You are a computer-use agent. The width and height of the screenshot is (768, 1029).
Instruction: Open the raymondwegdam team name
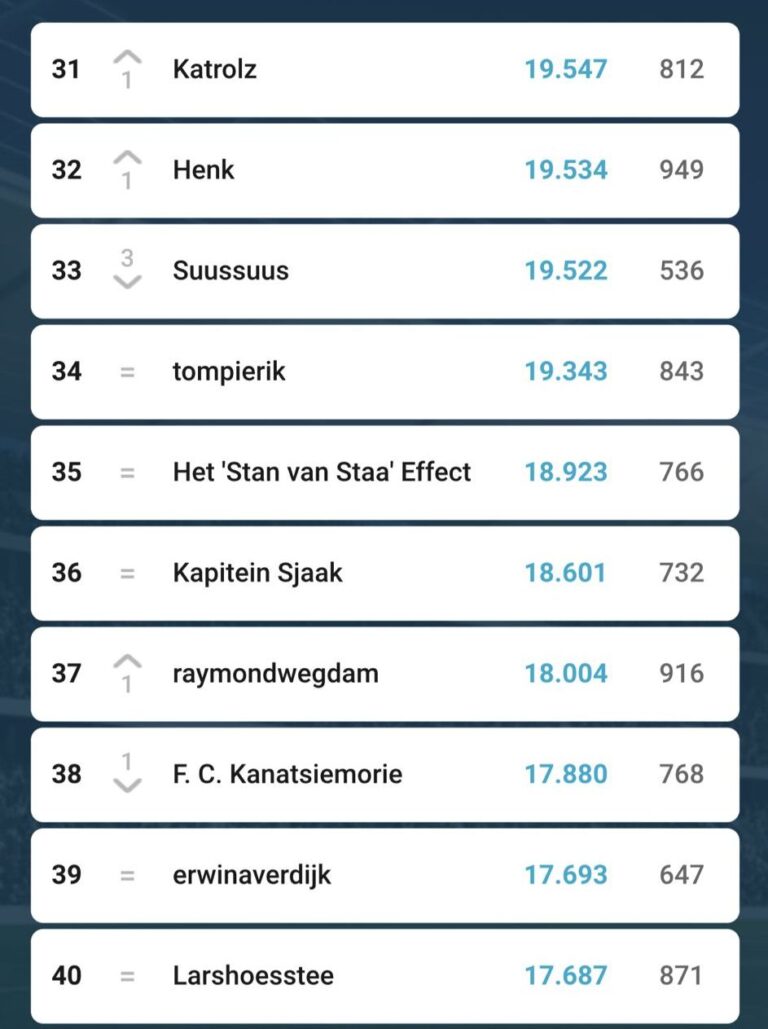tap(275, 674)
